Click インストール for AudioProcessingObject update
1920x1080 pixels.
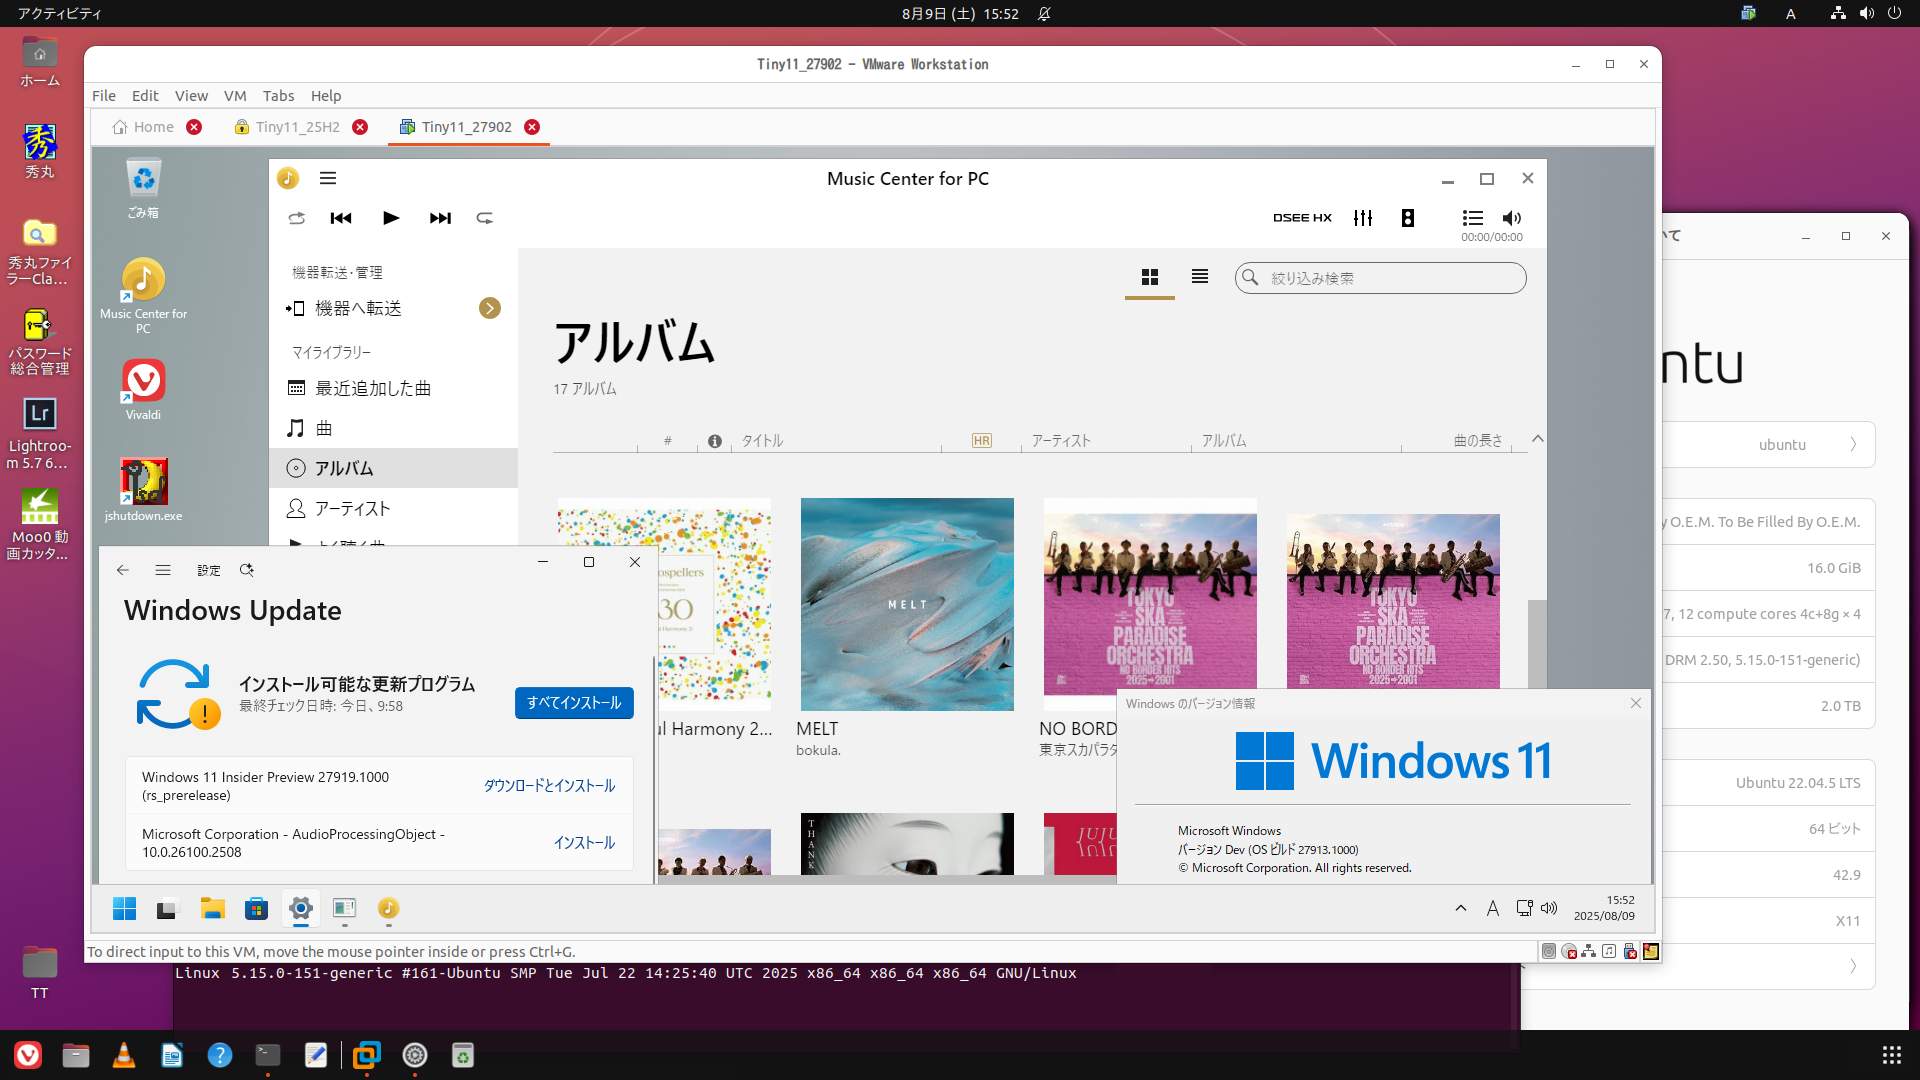tap(584, 843)
